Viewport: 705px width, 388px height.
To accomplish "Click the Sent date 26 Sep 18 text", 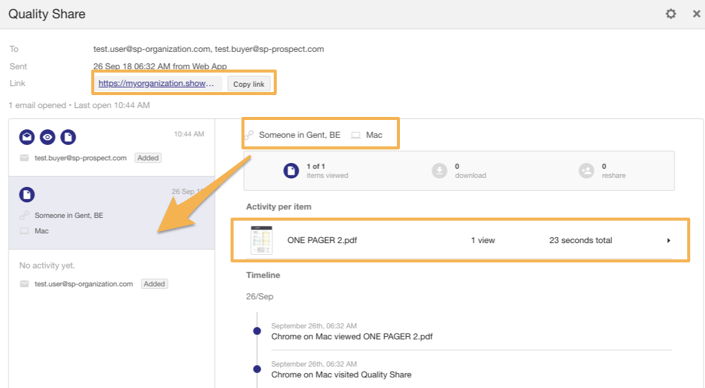I will 160,66.
